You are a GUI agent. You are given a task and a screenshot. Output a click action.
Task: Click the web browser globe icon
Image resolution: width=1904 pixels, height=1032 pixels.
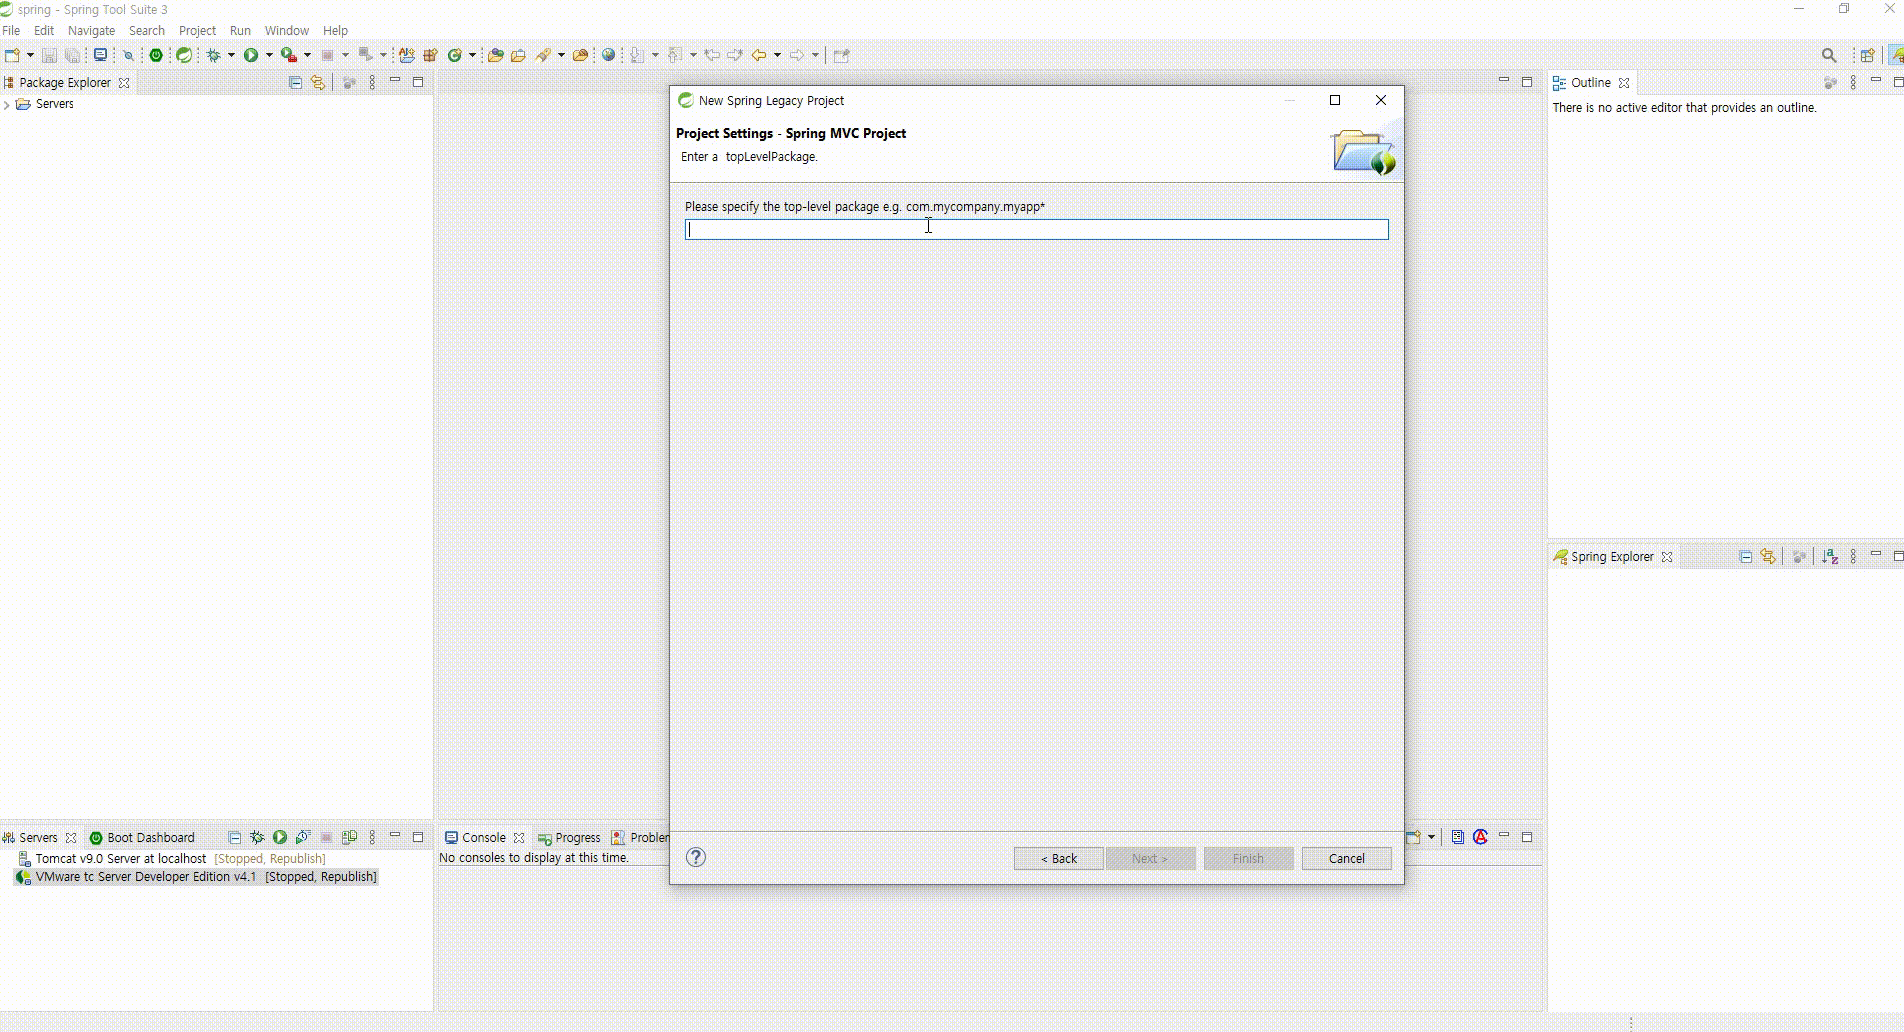[x=608, y=55]
